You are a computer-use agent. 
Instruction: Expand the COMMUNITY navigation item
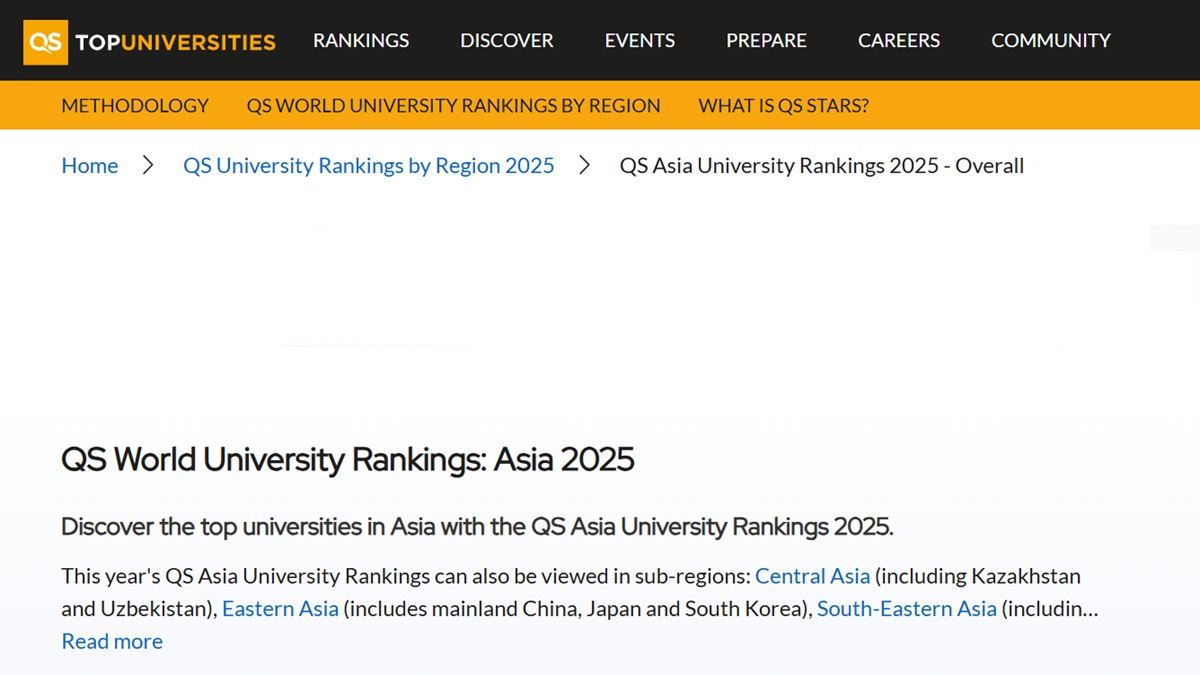click(x=1050, y=41)
